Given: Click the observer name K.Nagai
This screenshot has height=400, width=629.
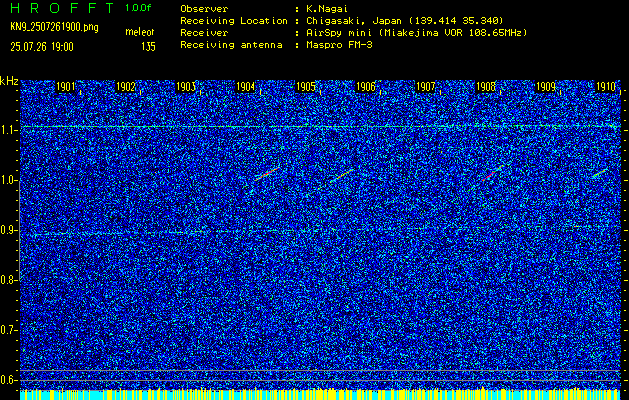Looking at the screenshot, I should (326, 8).
